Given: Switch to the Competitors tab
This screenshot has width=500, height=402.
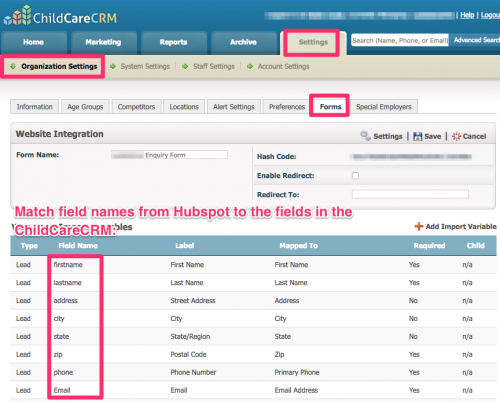Looking at the screenshot, I should coord(136,107).
